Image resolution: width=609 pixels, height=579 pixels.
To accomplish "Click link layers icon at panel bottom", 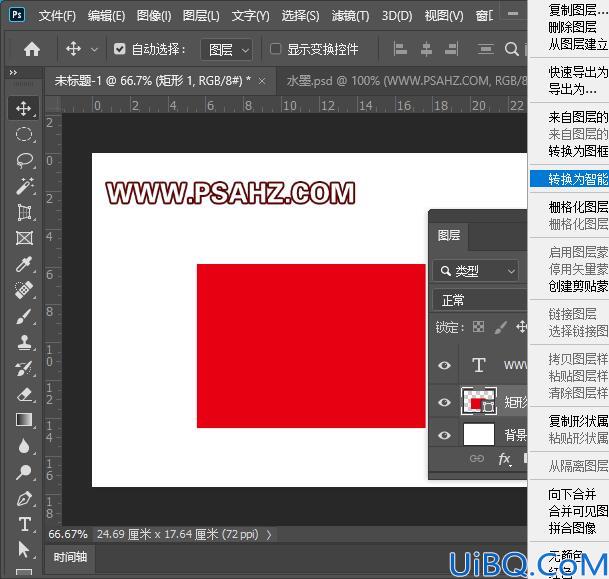I will (477, 459).
